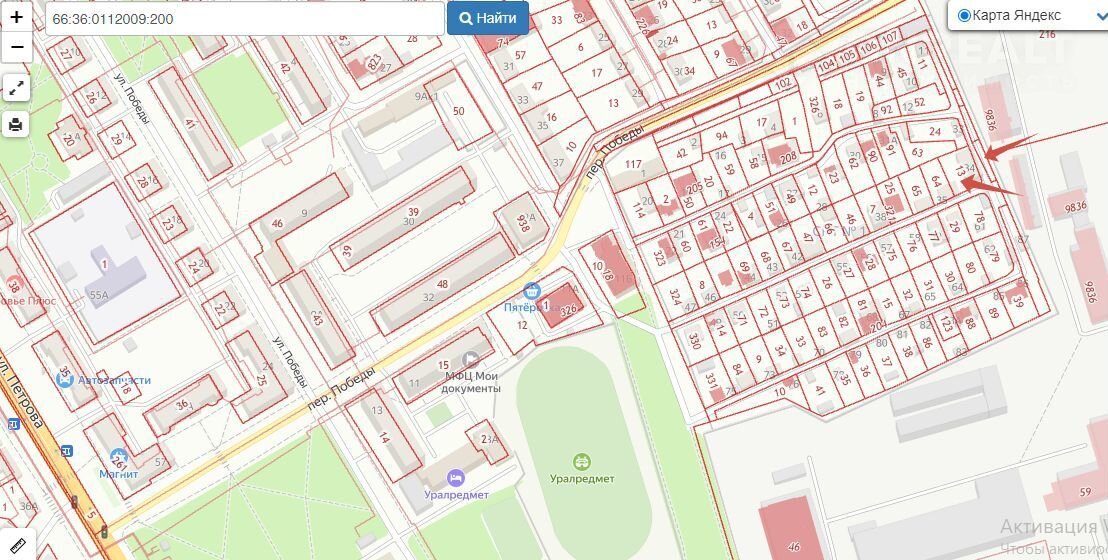
Task: Select the parcel numbered 330
Action: tap(693, 341)
